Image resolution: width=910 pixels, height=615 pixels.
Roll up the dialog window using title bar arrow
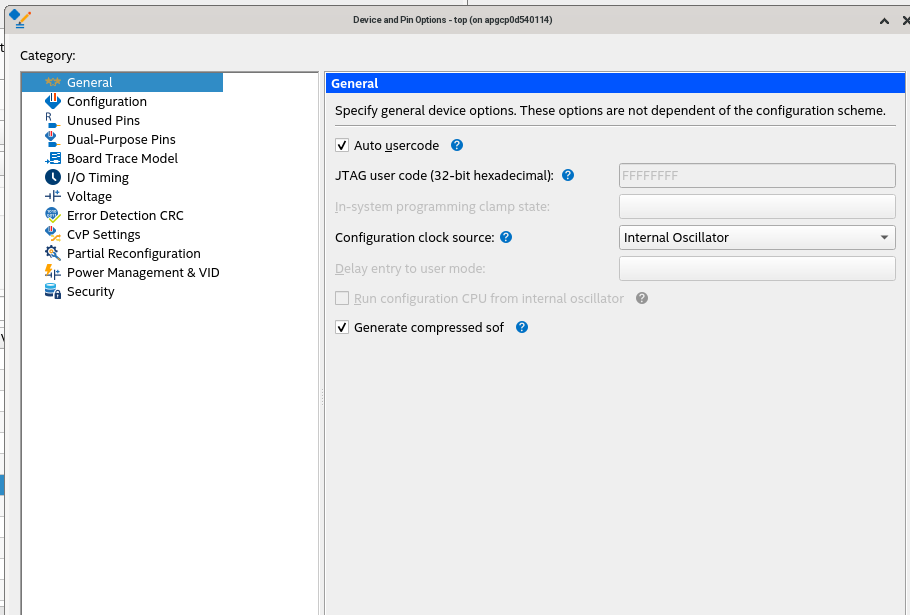click(x=884, y=20)
